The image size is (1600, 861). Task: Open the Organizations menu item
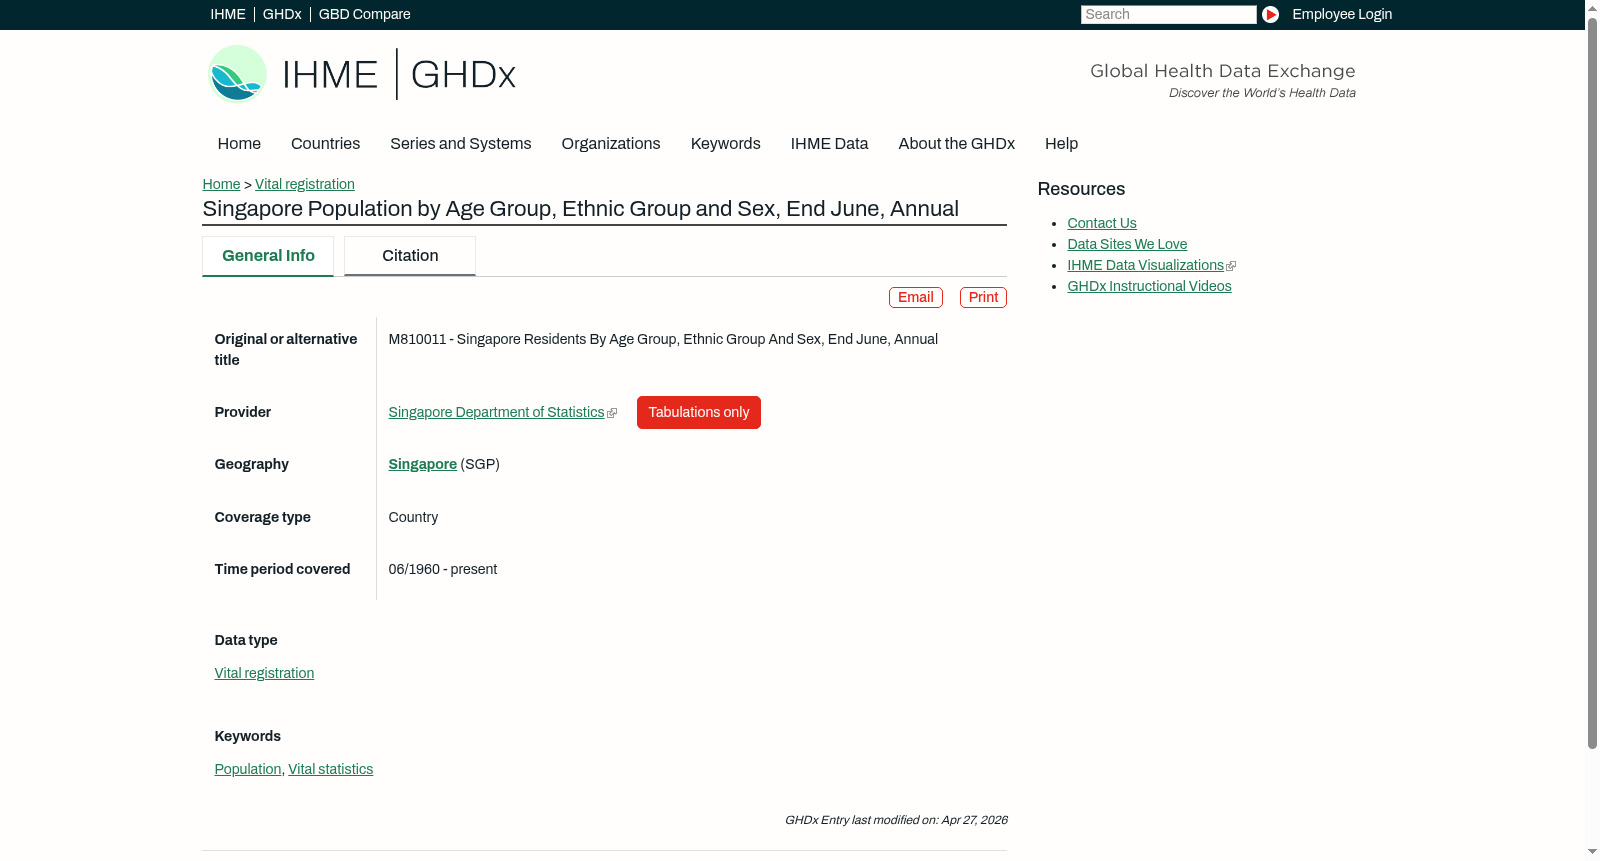[611, 144]
